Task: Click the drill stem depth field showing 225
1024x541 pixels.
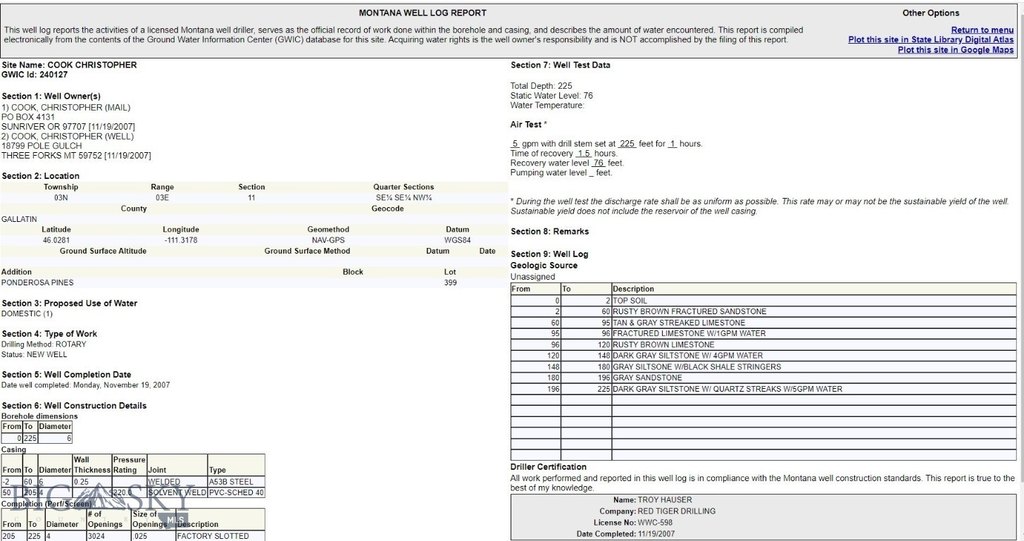Action: [627, 144]
